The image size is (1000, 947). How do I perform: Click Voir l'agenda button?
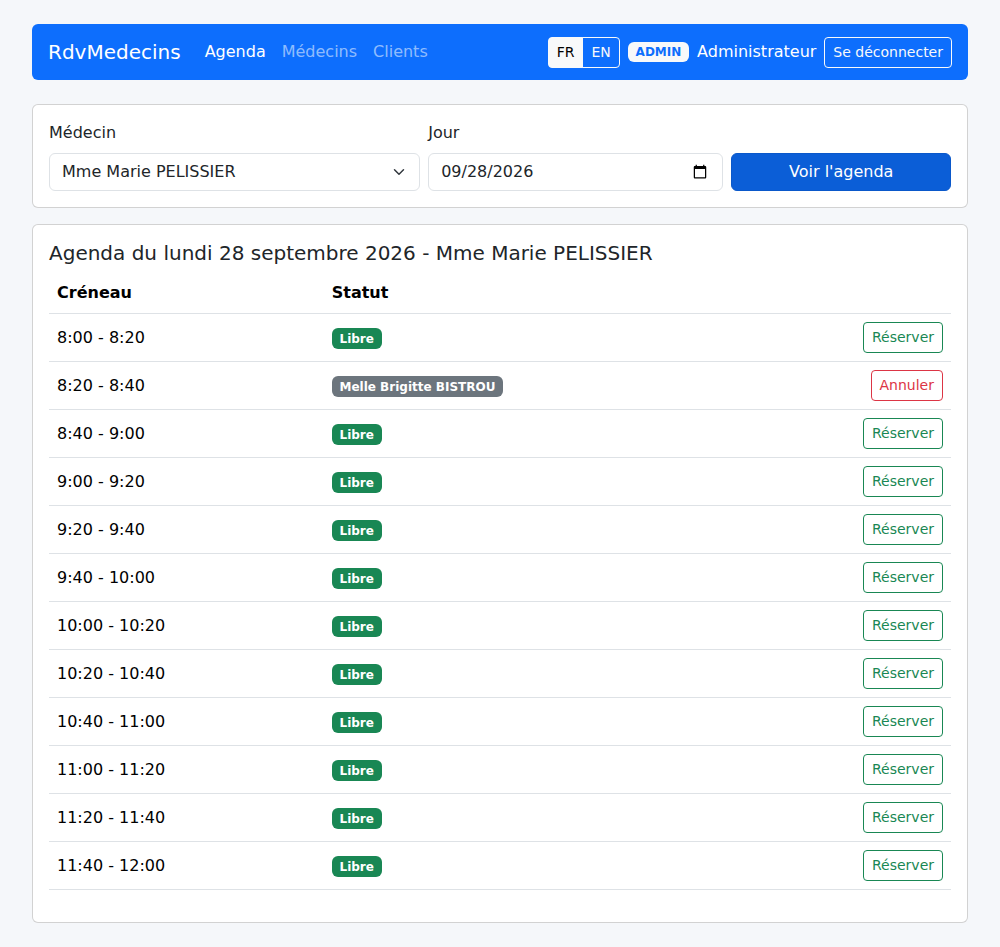point(841,172)
